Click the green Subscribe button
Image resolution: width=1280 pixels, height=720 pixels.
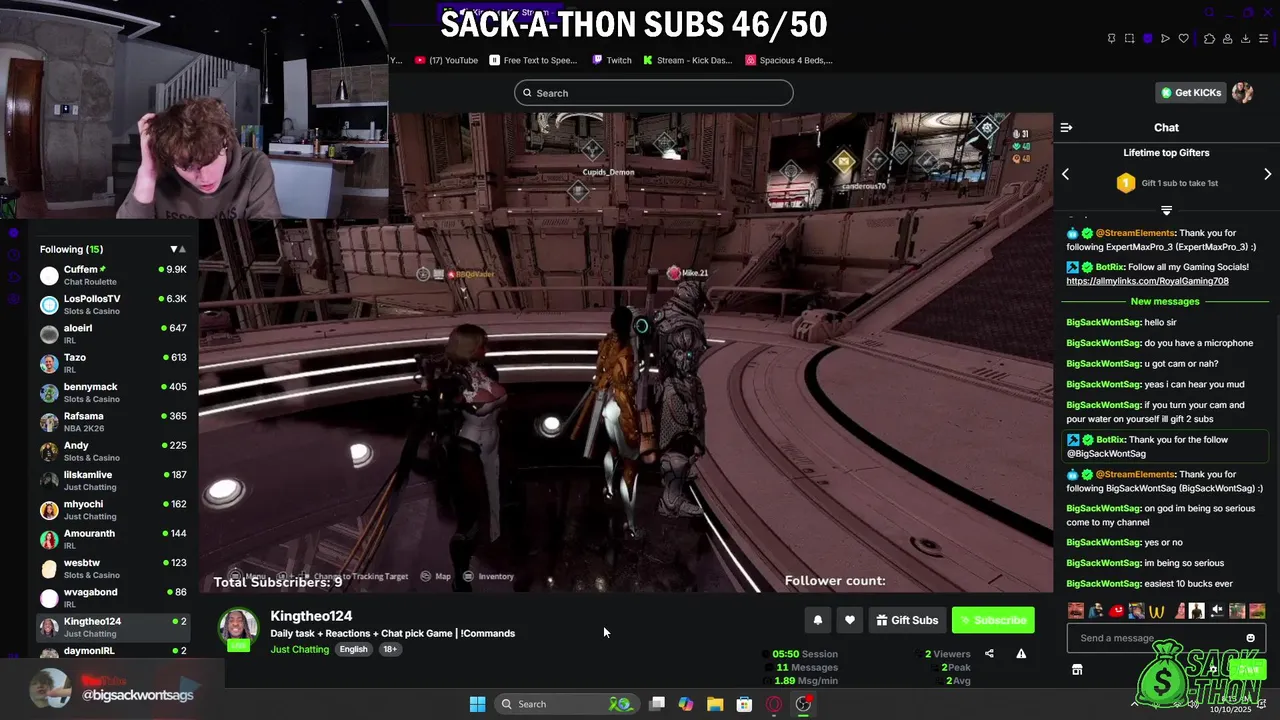993,620
